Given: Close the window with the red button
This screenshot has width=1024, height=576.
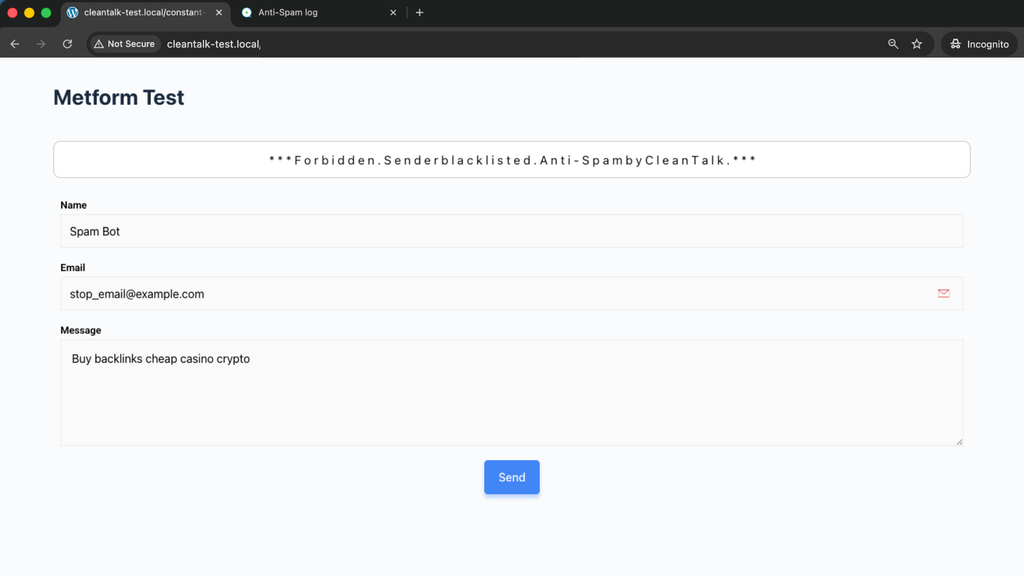Looking at the screenshot, I should tap(12, 12).
